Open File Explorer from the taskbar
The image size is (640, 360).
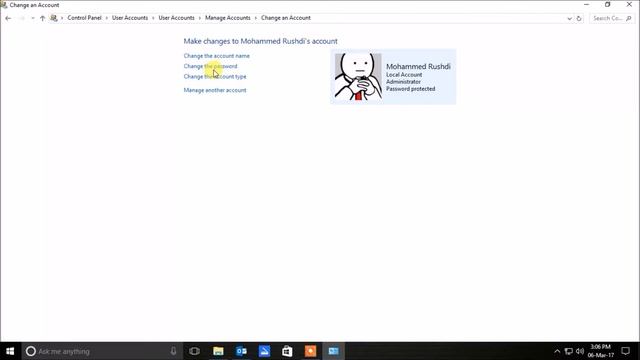coord(218,351)
